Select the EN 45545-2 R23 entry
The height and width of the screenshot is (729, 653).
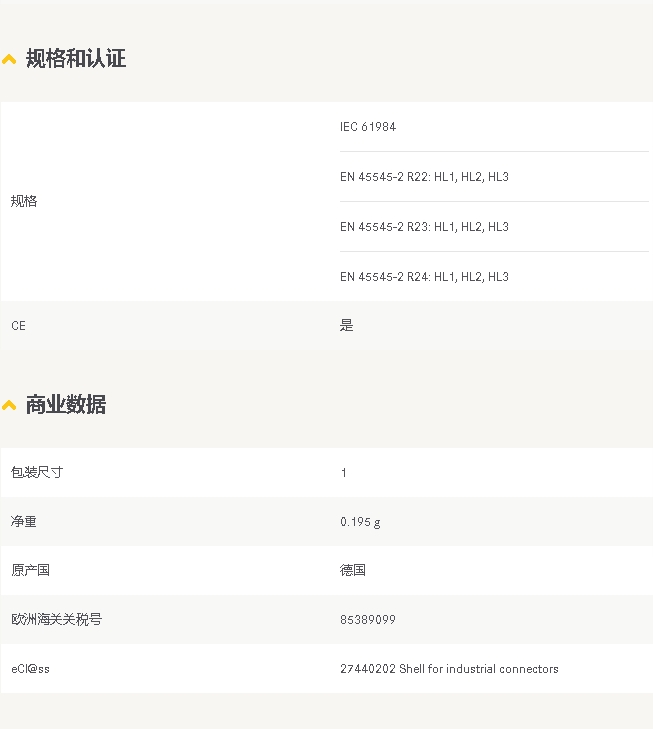424,227
